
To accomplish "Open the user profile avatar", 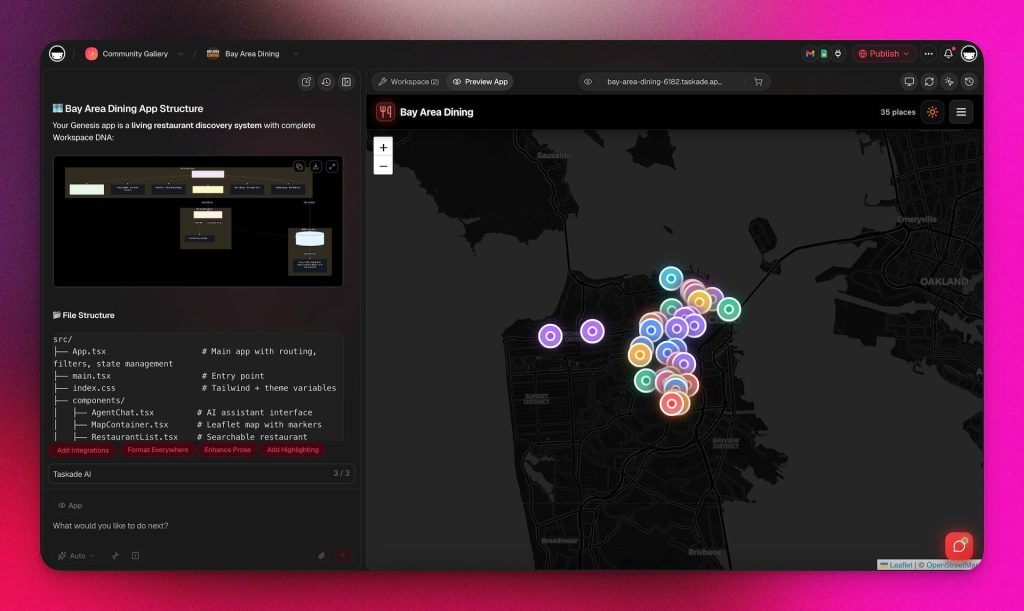I will (x=968, y=54).
